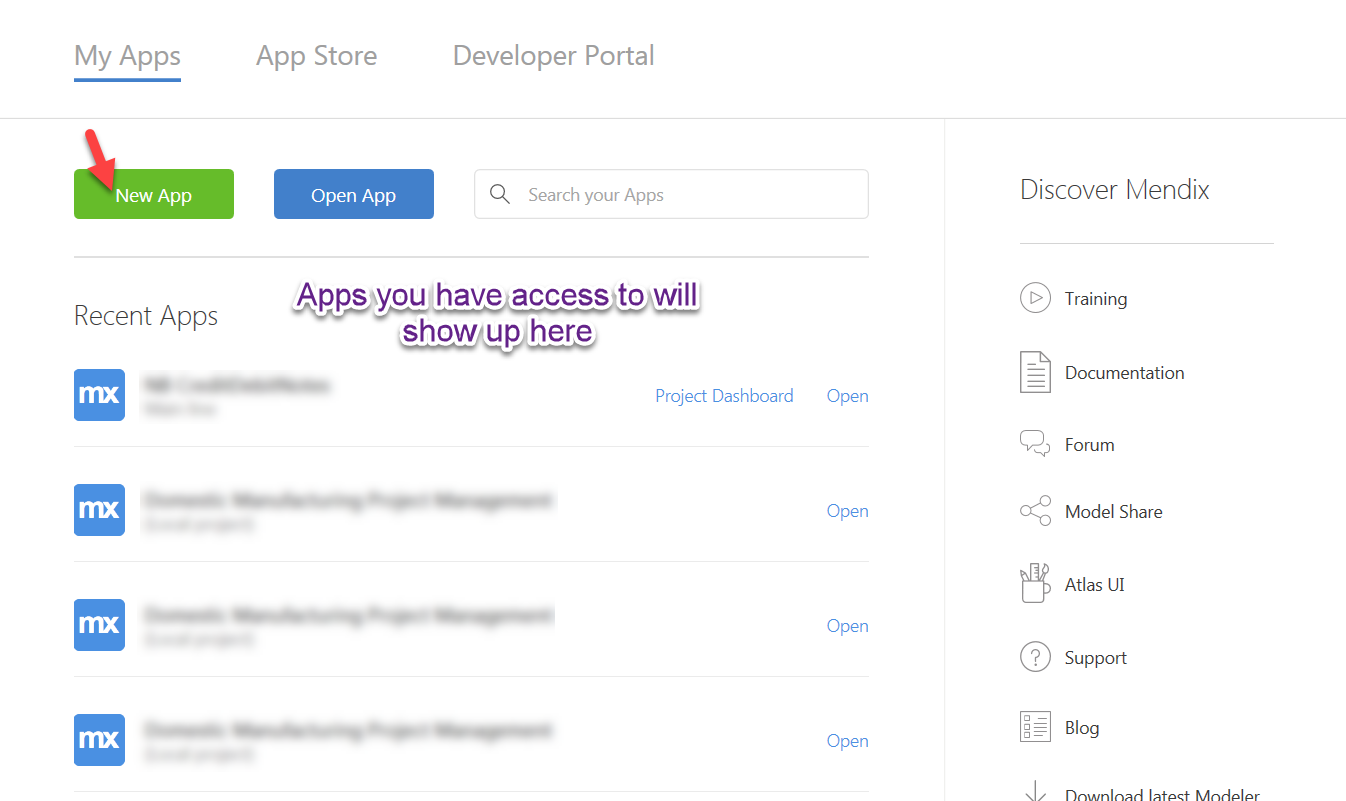Select the Documentation icon in sidebar
This screenshot has width=1346, height=801.
(1035, 371)
